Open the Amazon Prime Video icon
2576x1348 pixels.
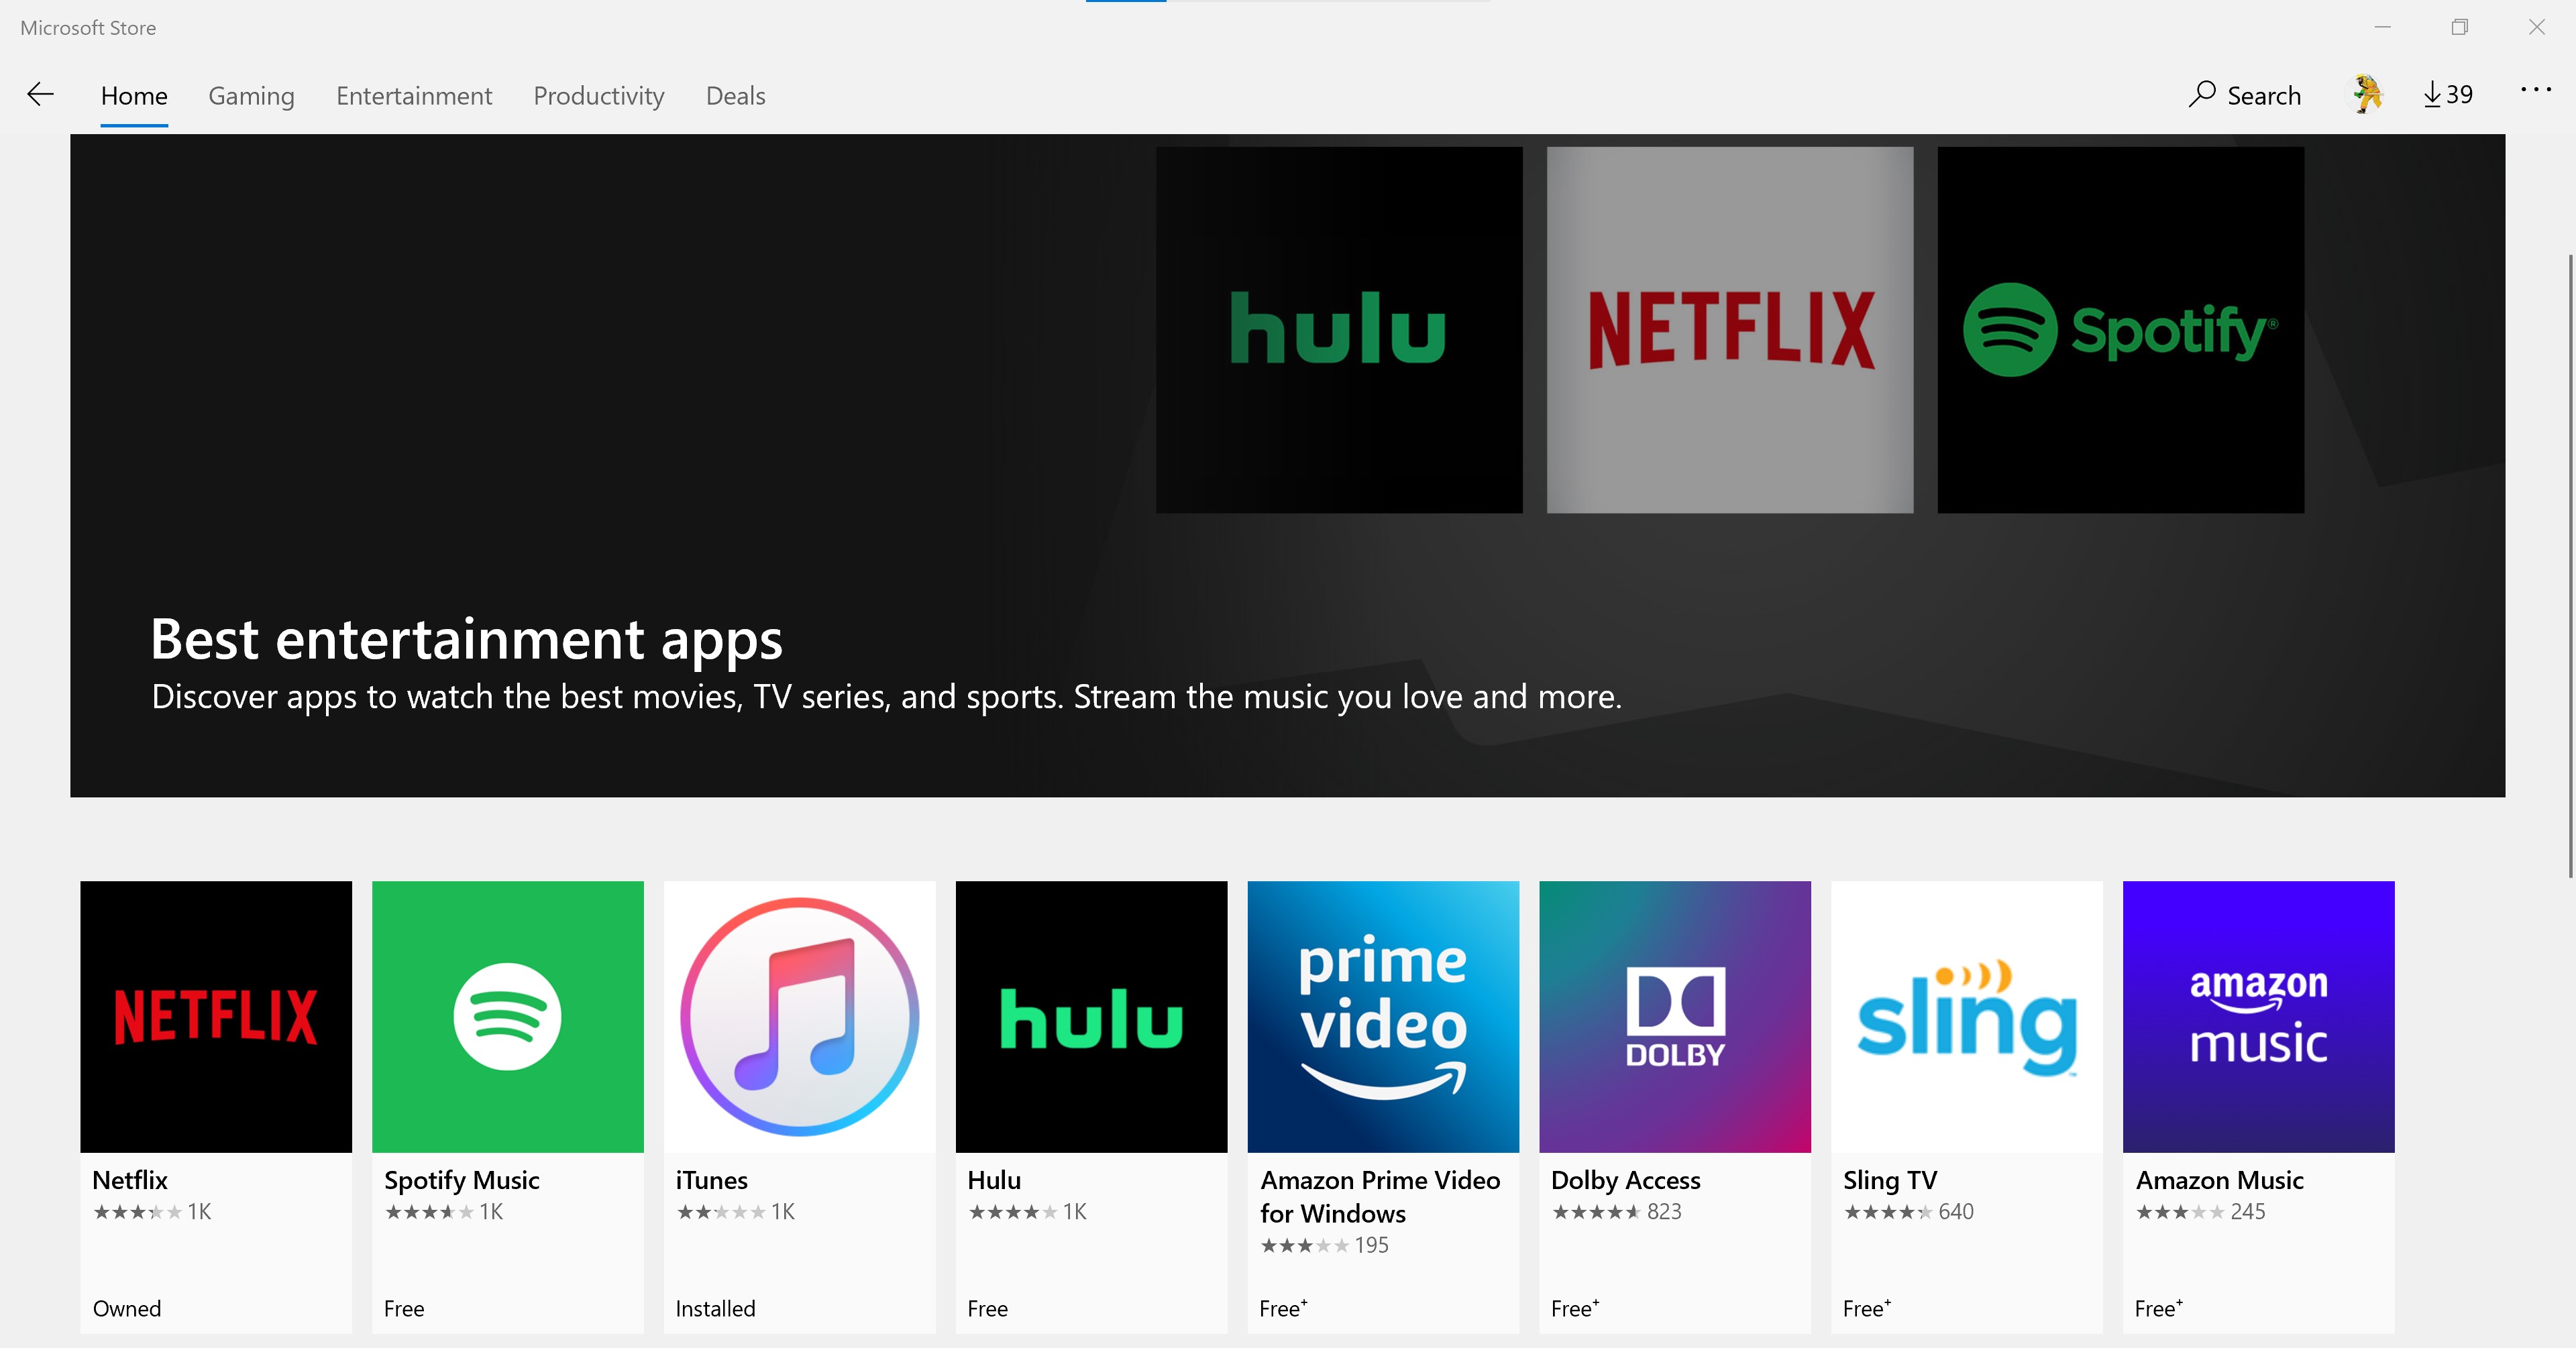click(x=1383, y=1016)
